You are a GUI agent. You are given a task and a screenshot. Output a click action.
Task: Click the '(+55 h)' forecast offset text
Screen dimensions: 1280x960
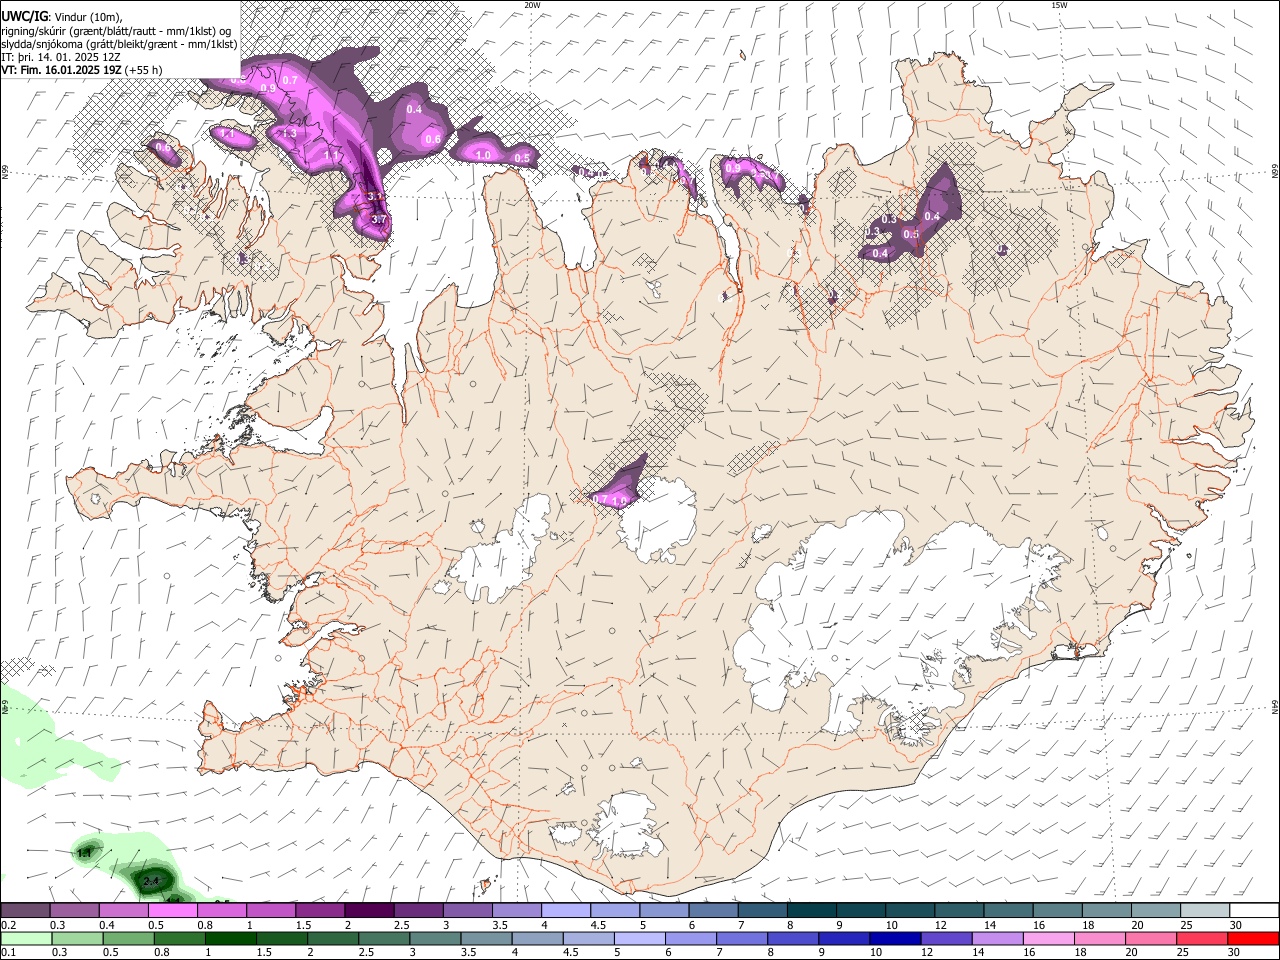pos(145,71)
